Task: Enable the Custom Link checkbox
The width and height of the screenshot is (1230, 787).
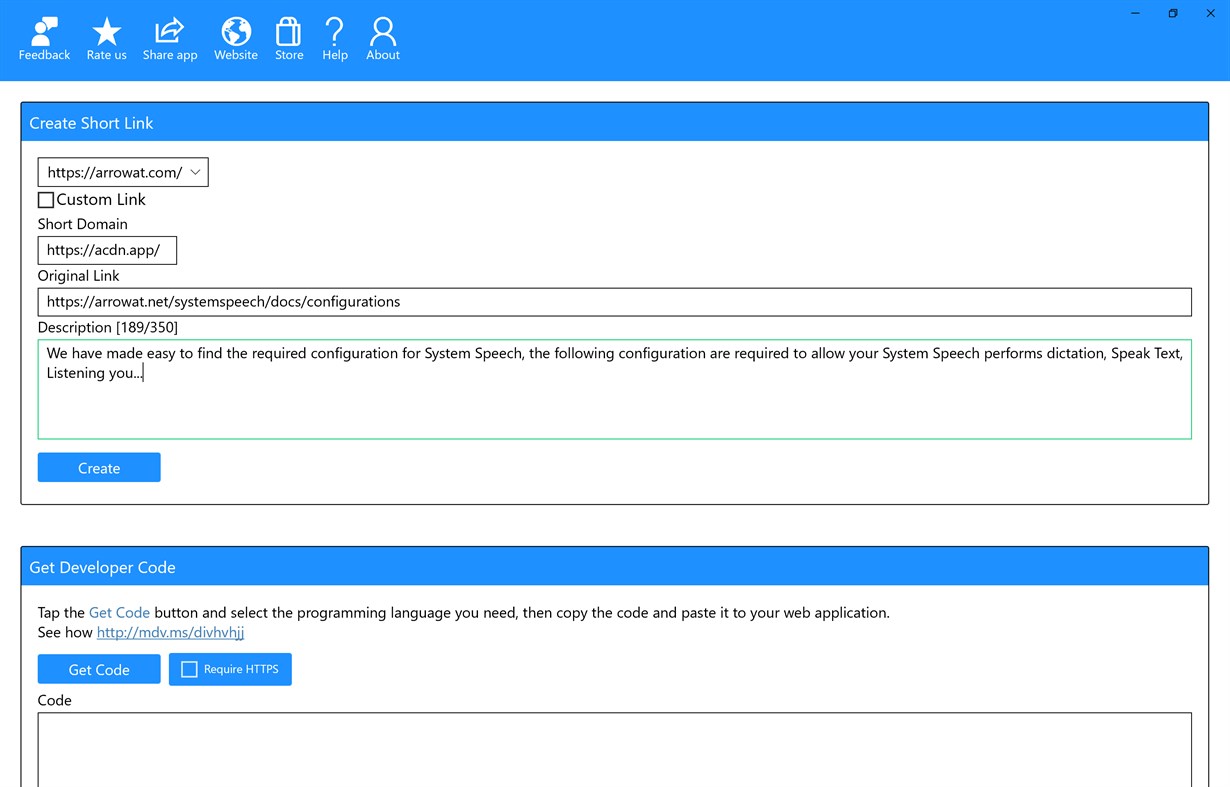Action: 46,200
